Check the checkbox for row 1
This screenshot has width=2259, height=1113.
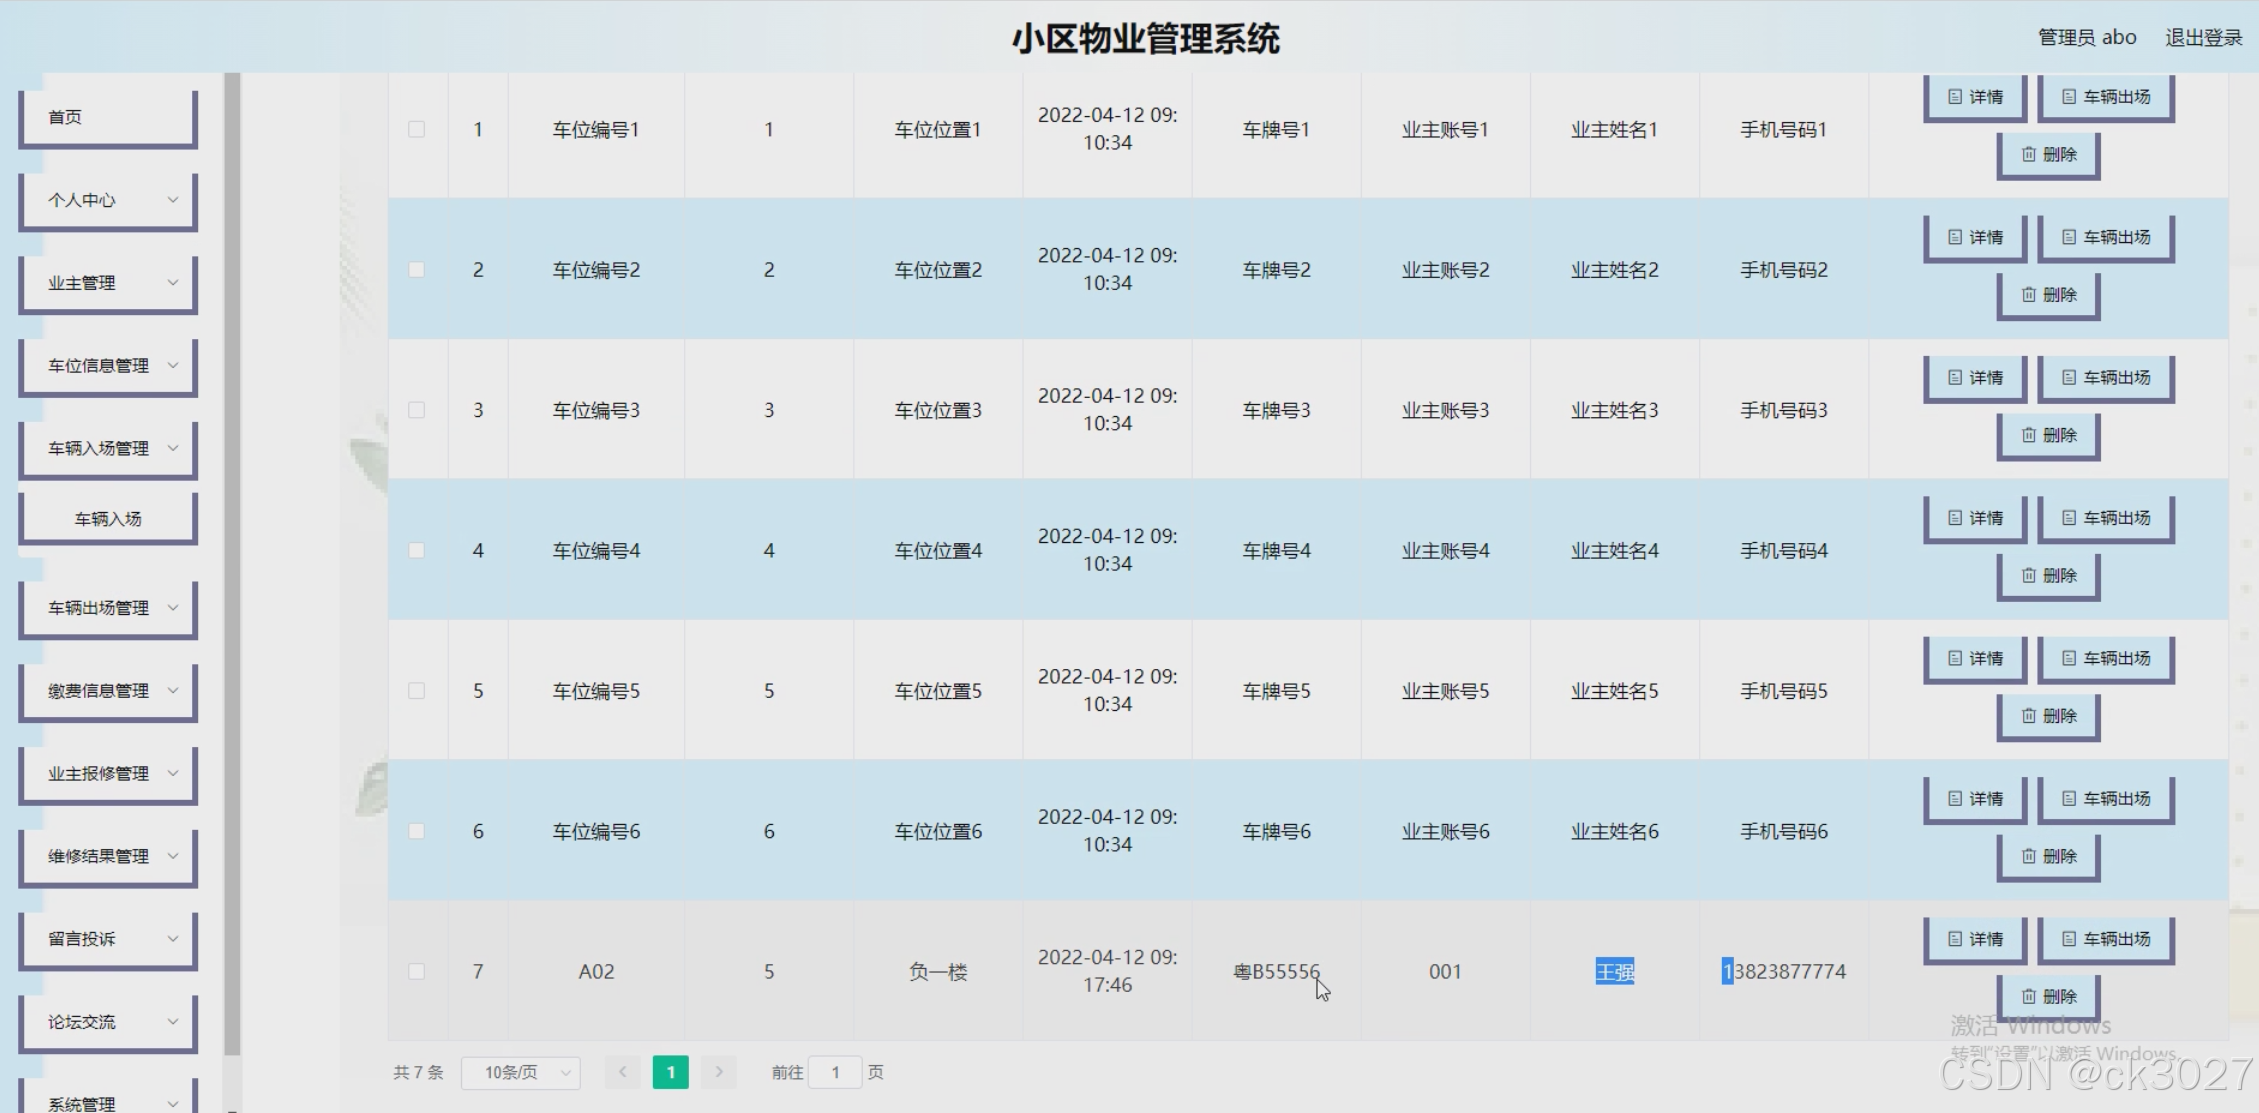[416, 130]
